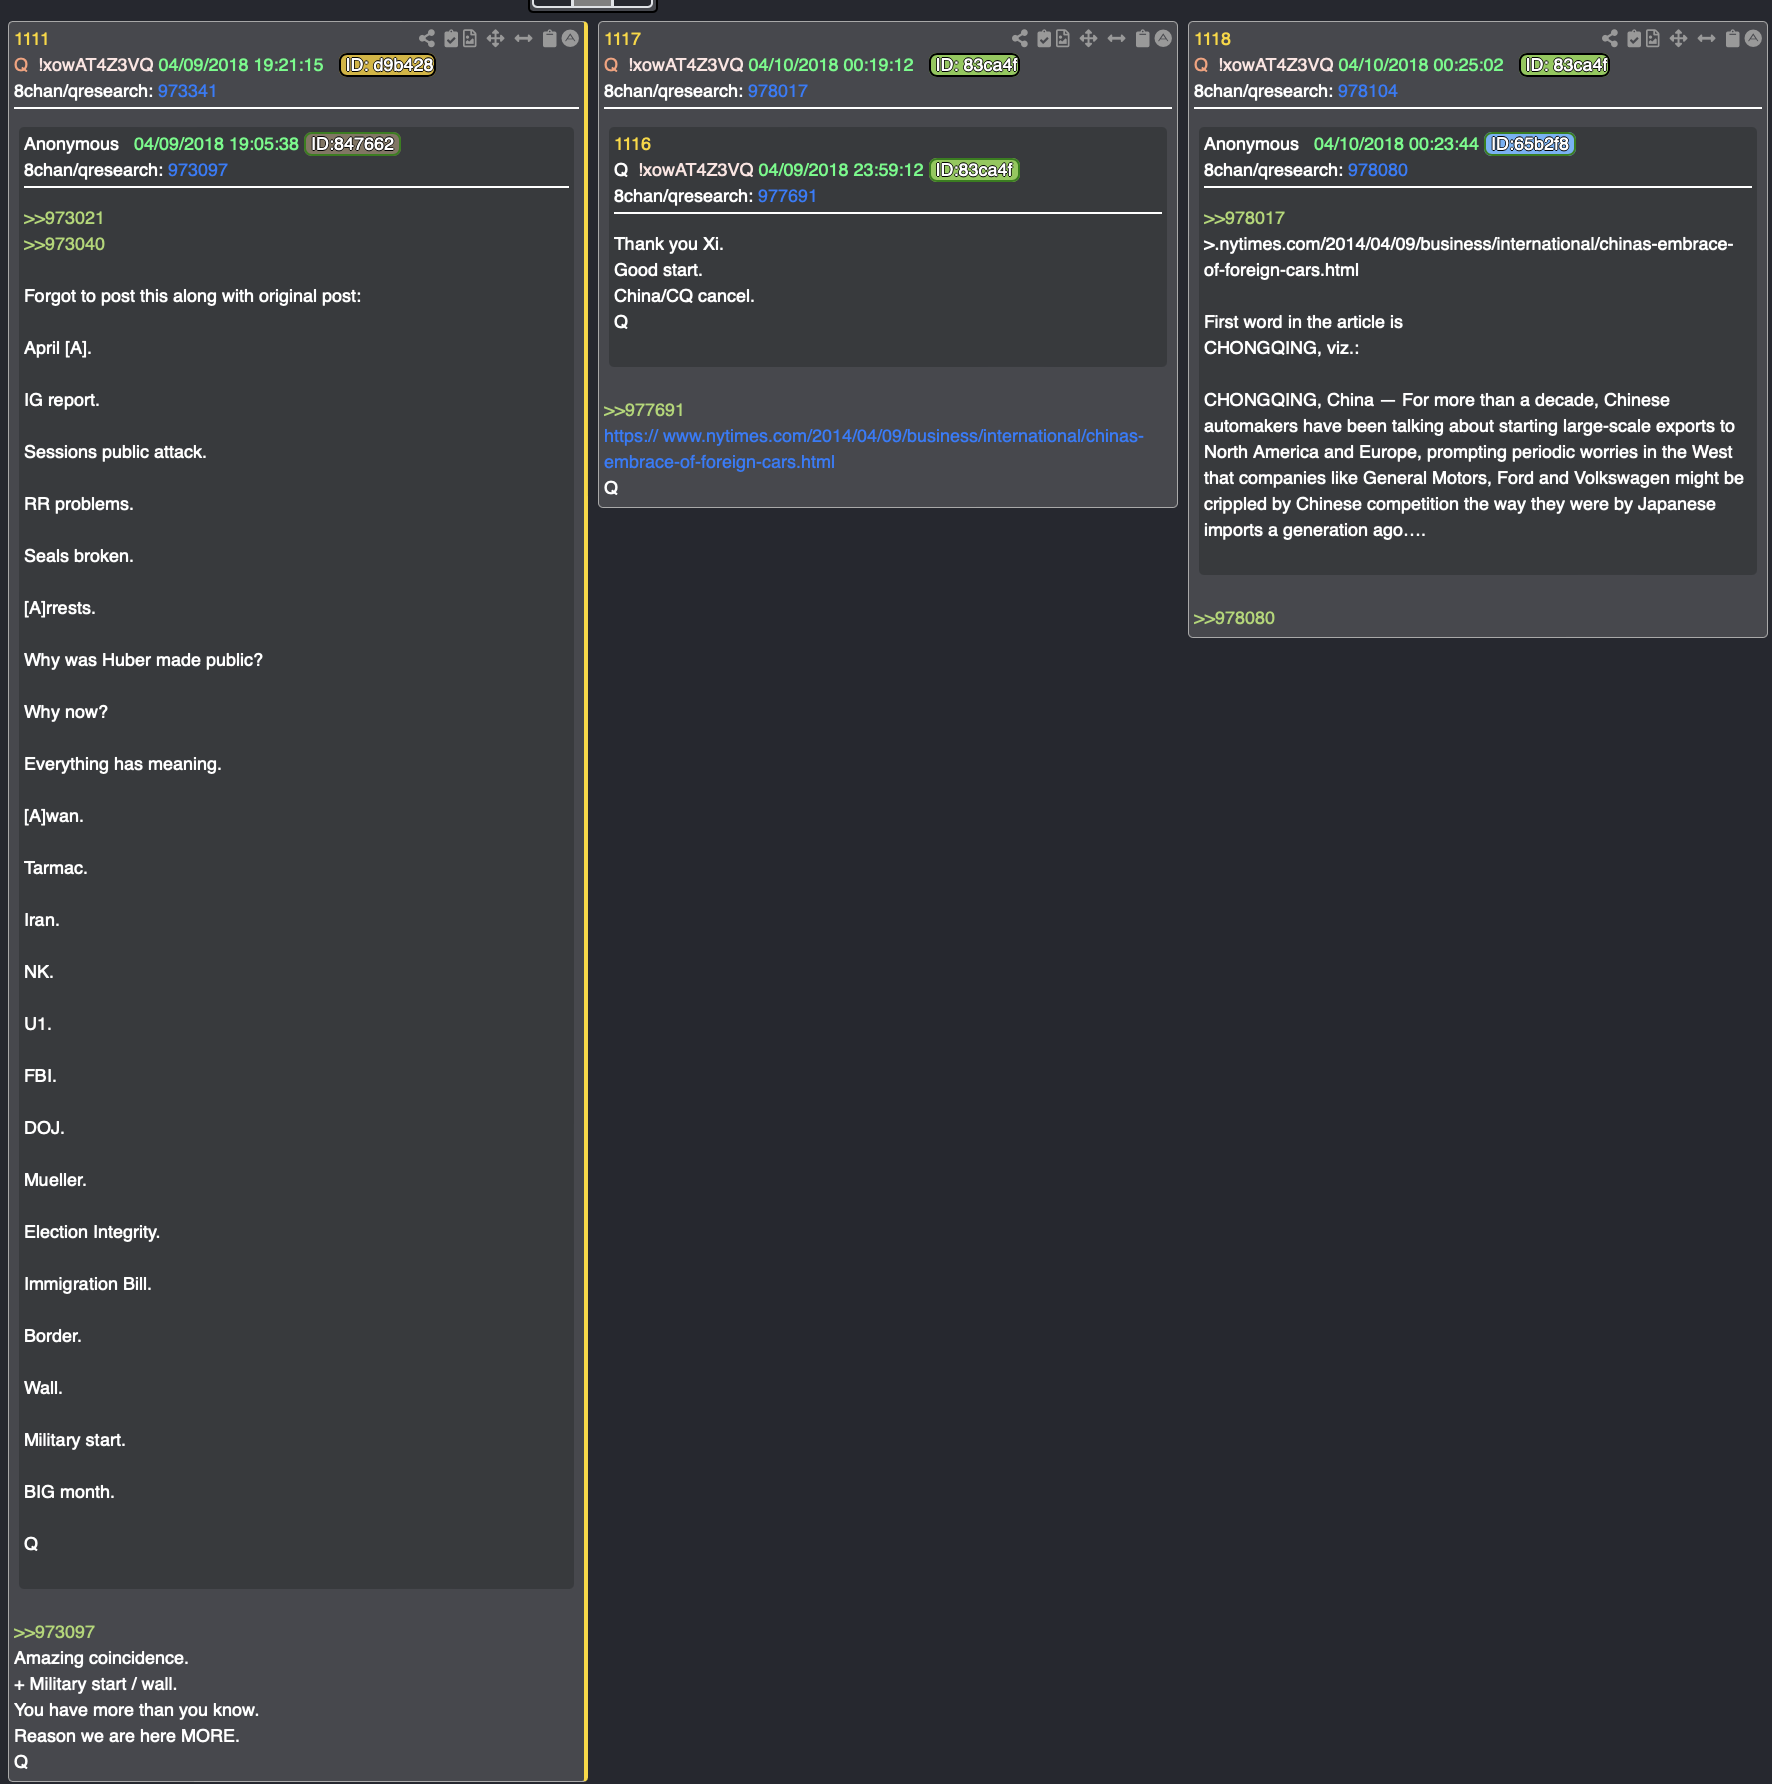
Task: Click the line 'Sessions public attack.'
Action: (115, 452)
